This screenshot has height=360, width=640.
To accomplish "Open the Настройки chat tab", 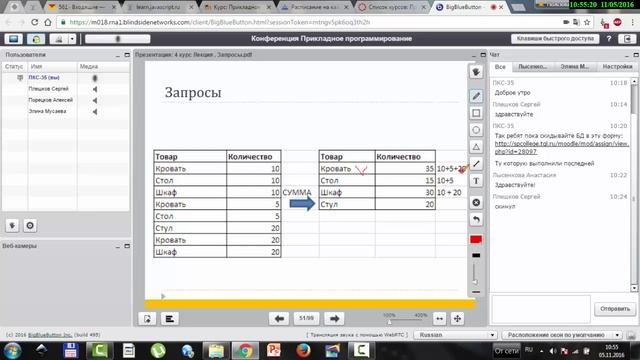I will pyautogui.click(x=617, y=67).
